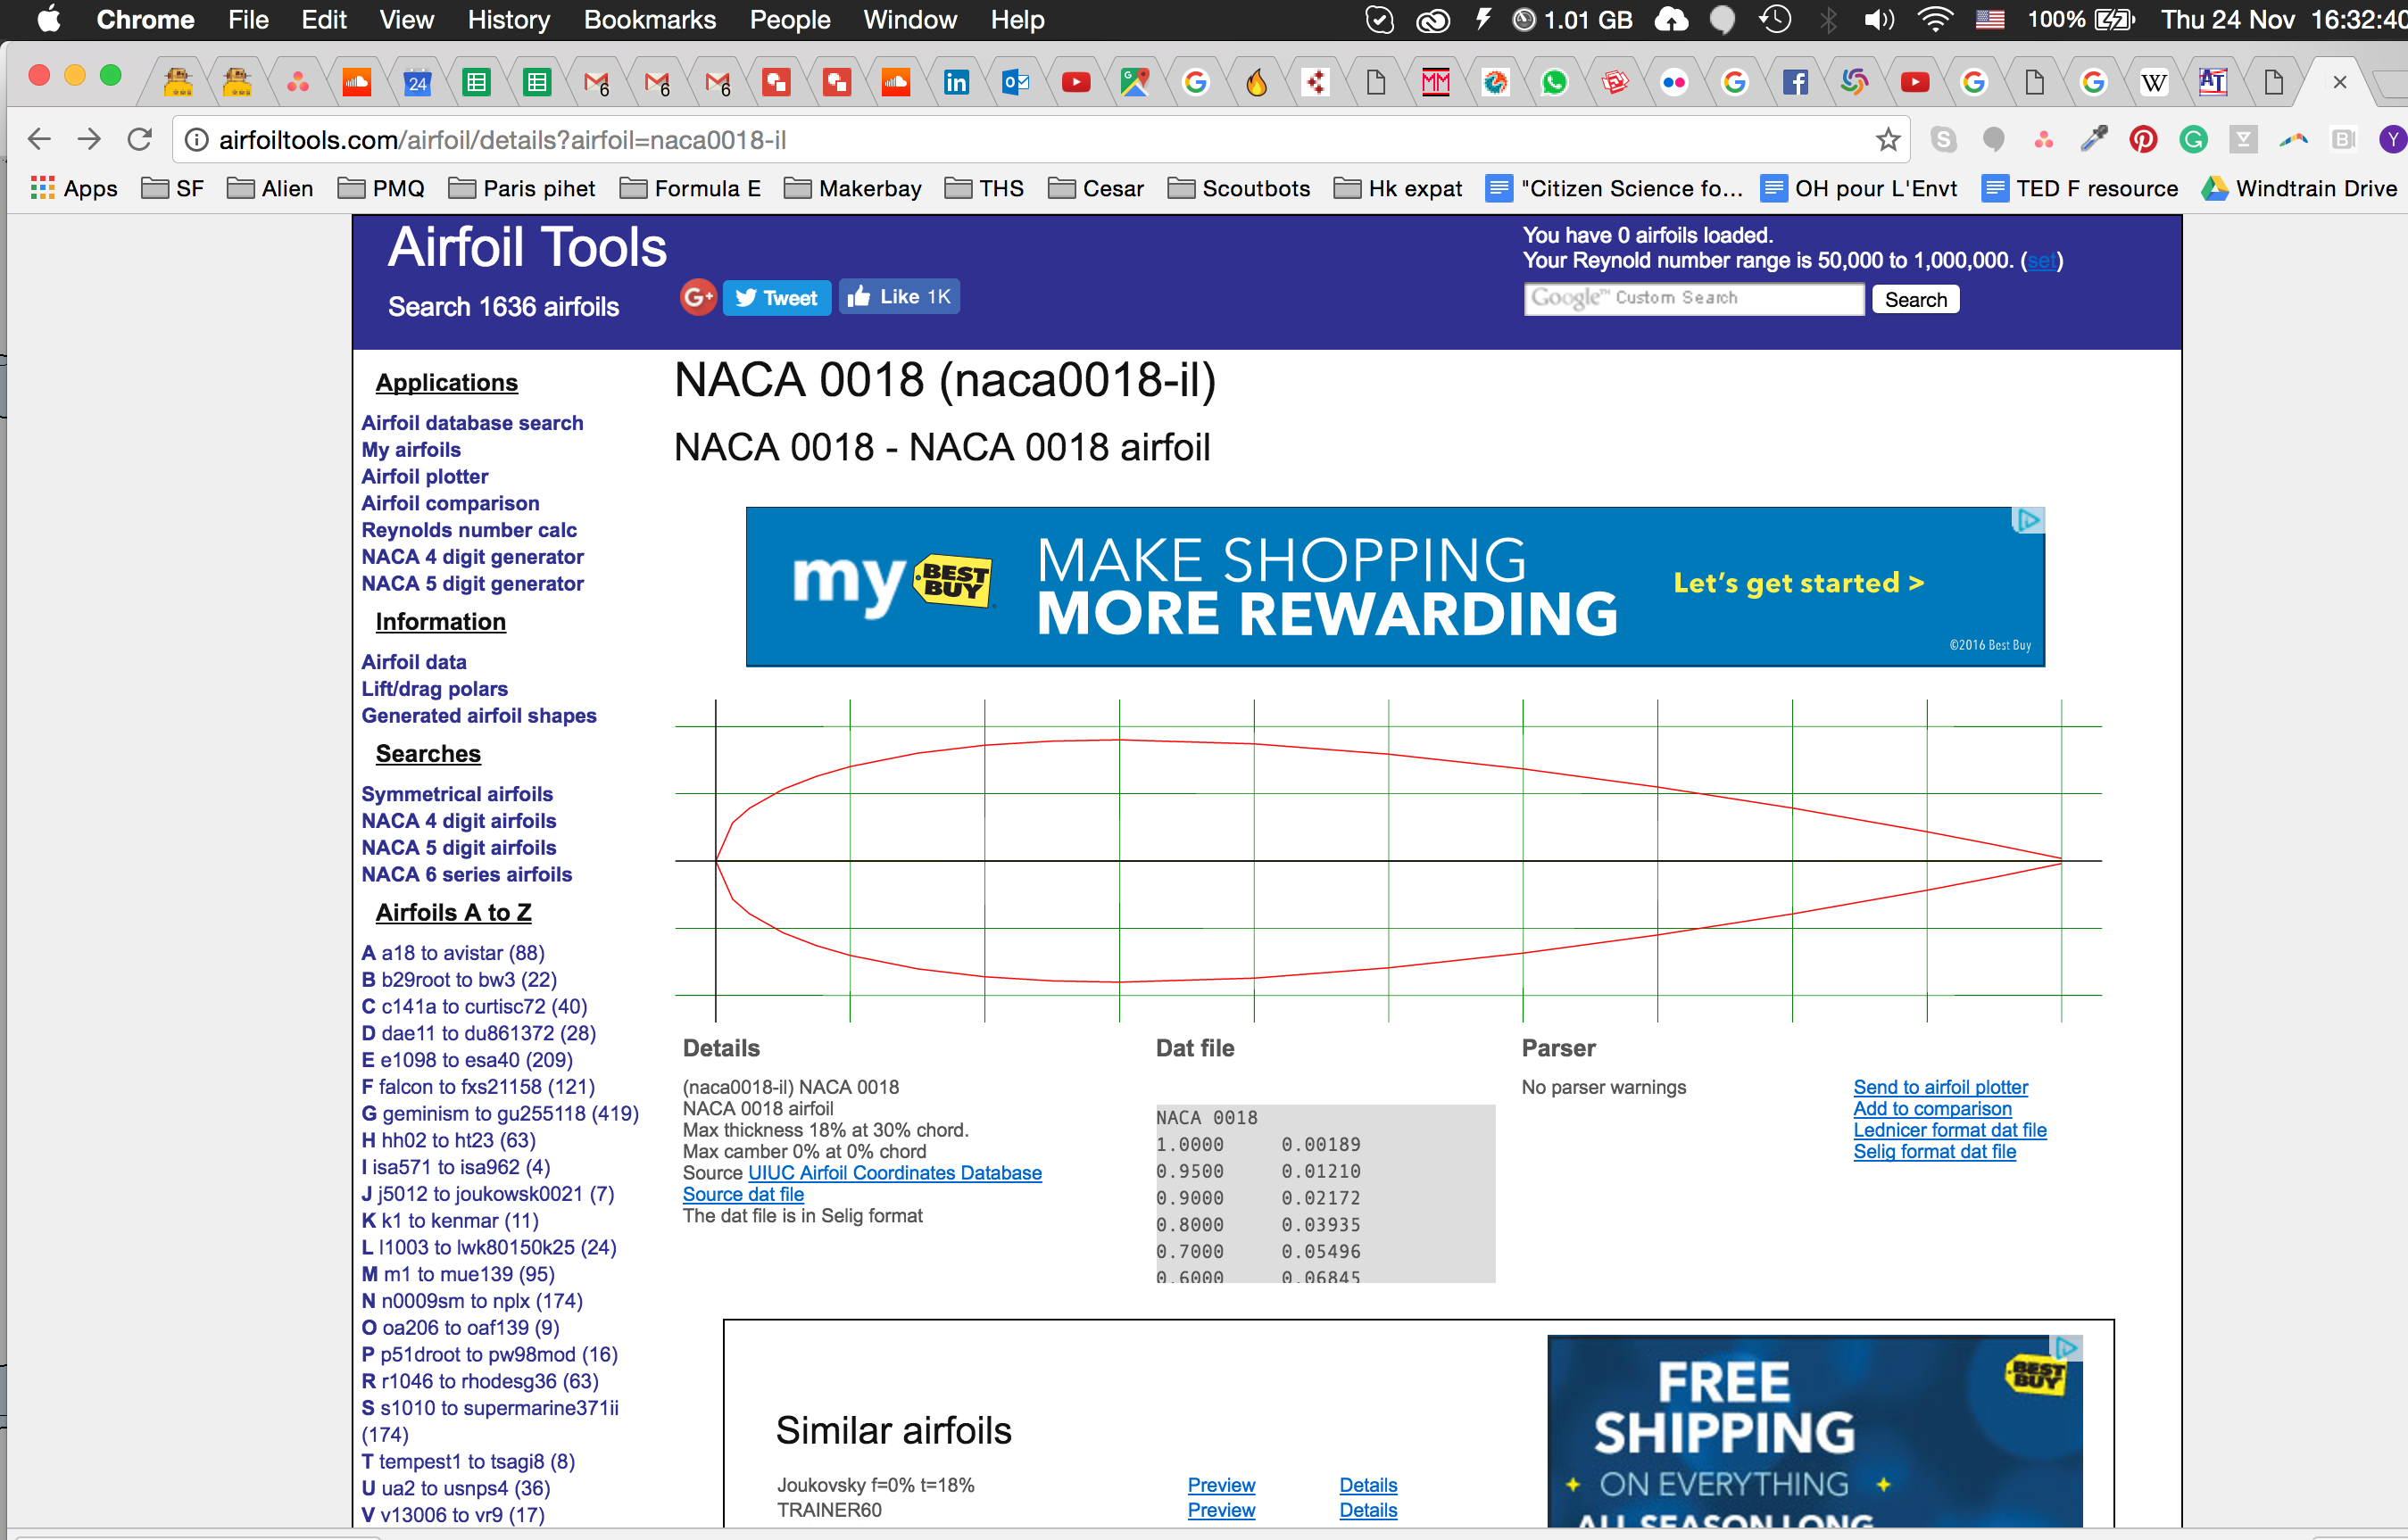
Task: Click the site info icon in address bar
Action: 197,139
